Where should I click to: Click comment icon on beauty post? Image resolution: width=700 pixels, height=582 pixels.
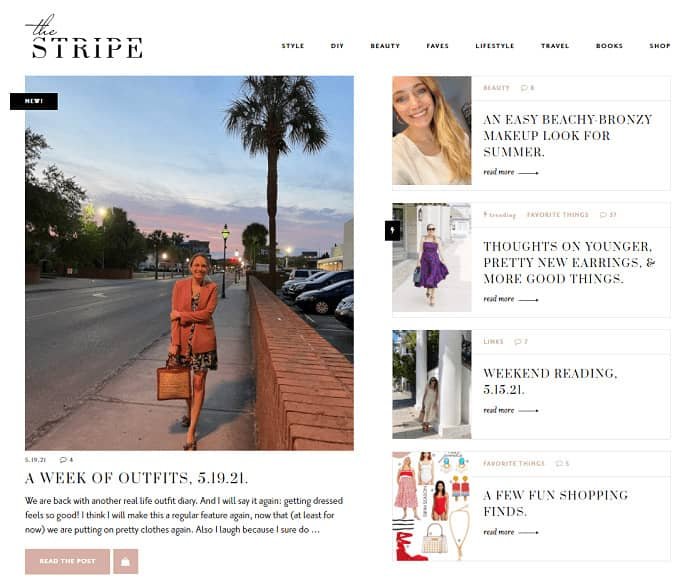(x=524, y=88)
